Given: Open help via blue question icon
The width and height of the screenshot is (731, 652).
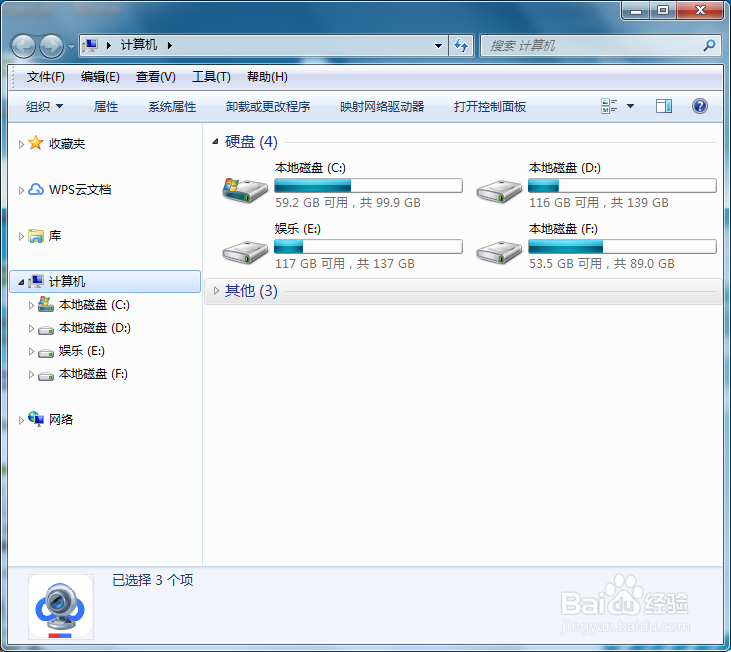Looking at the screenshot, I should coord(700,106).
